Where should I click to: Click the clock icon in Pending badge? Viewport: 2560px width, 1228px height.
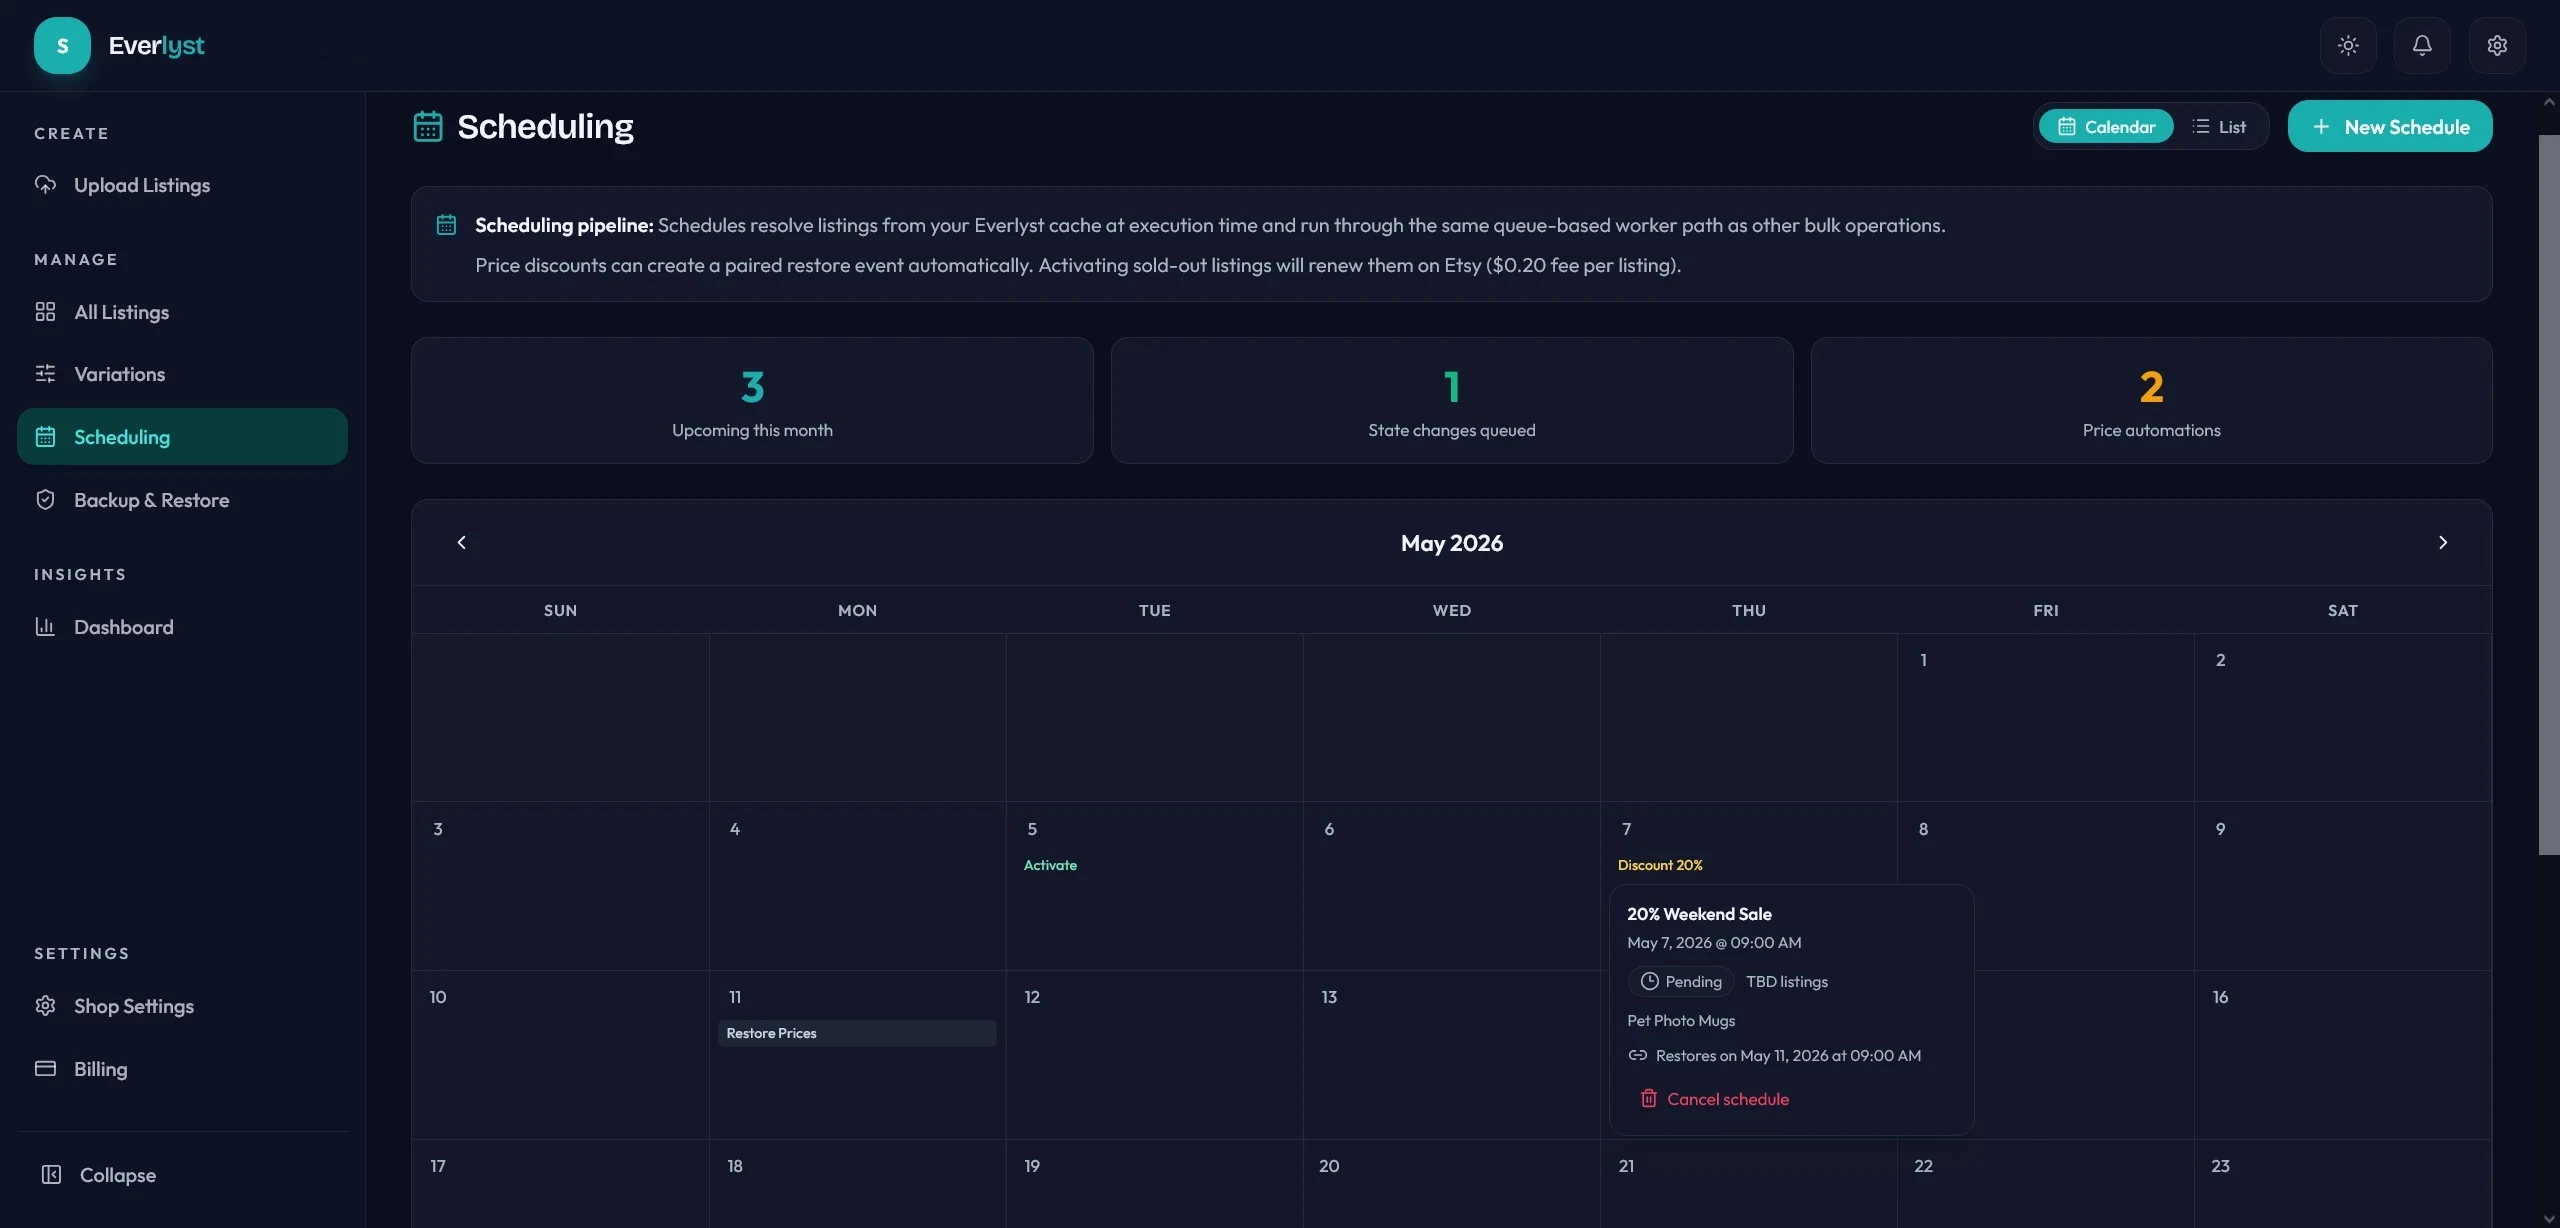pos(1650,981)
